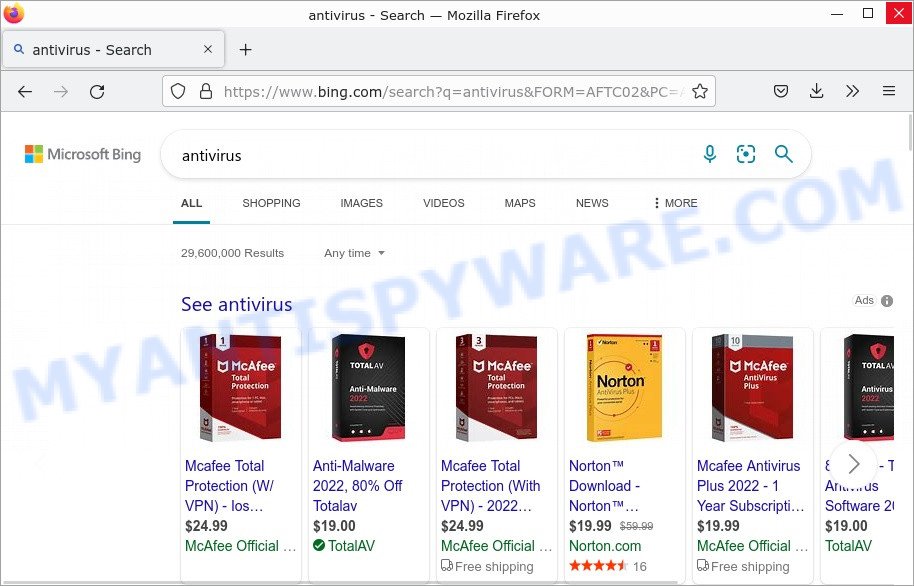Open TotalAV Anti-Malware 2022 box image
The width and height of the screenshot is (914, 586).
pos(368,387)
